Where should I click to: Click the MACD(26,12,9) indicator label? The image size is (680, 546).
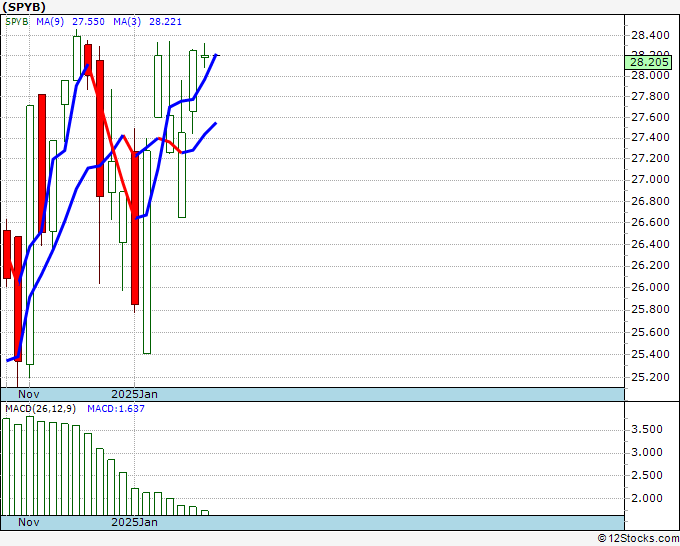(41, 409)
